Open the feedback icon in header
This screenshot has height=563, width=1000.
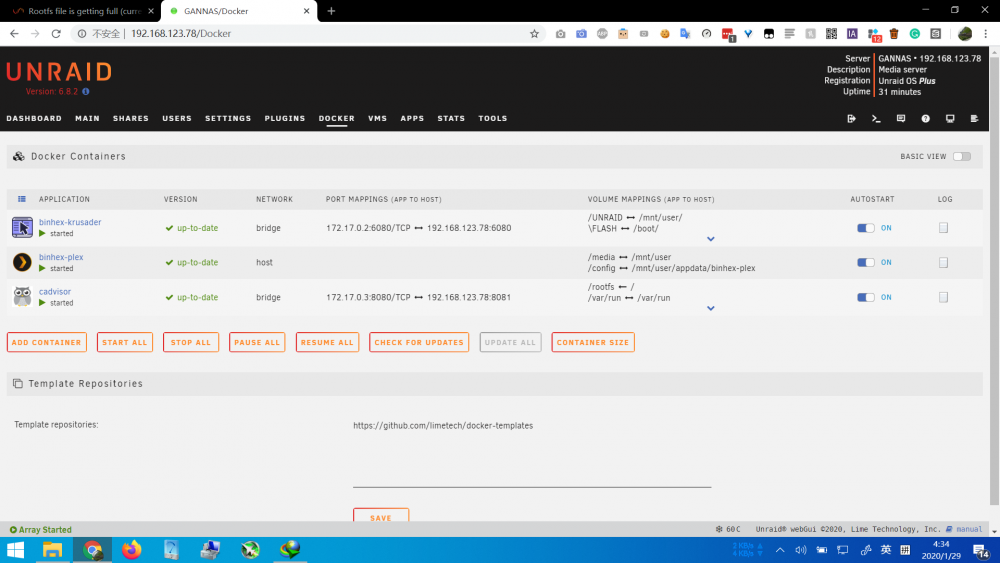901,119
